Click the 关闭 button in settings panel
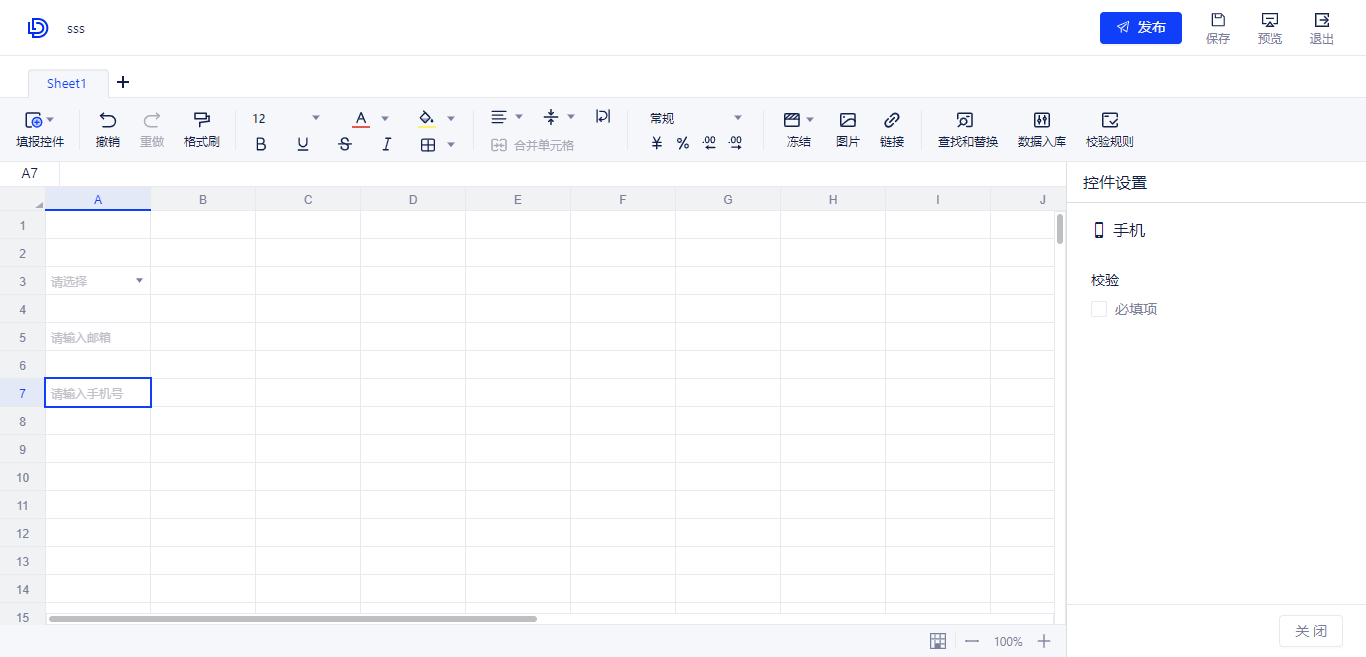The height and width of the screenshot is (657, 1366). click(x=1310, y=631)
